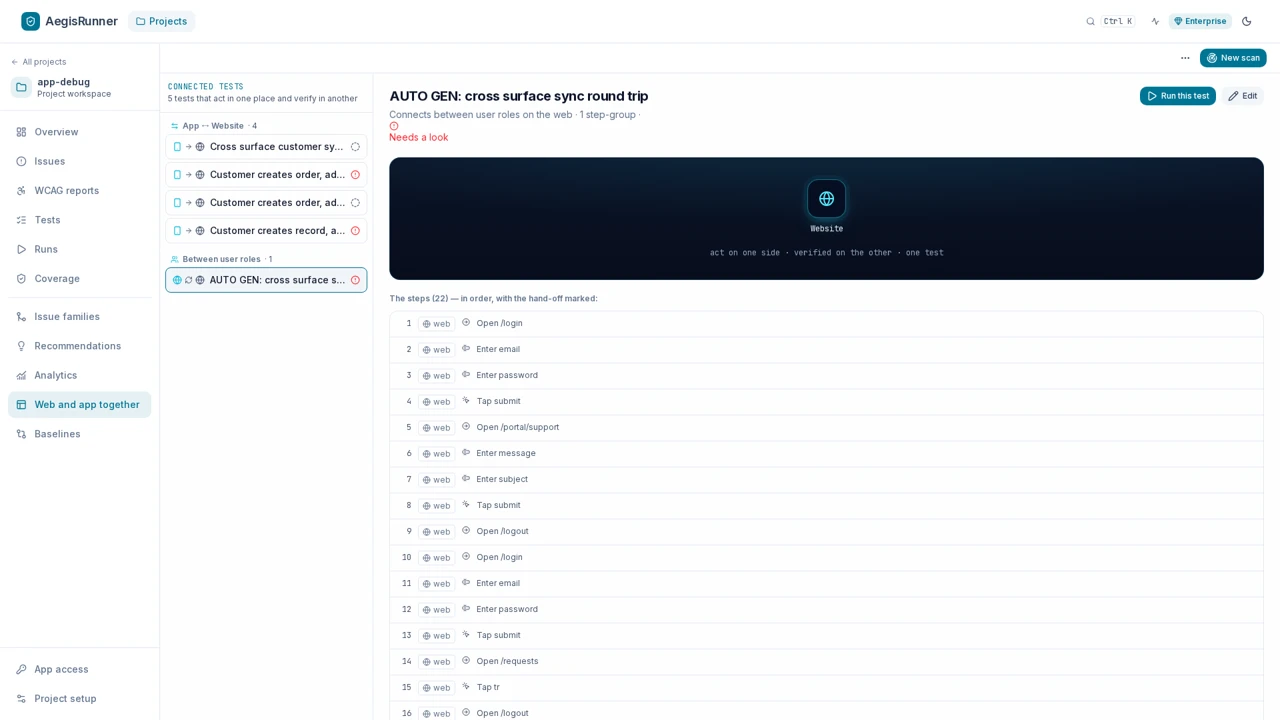Click step 13 Tap submit
1280x720 pixels.
pyautogui.click(x=826, y=636)
